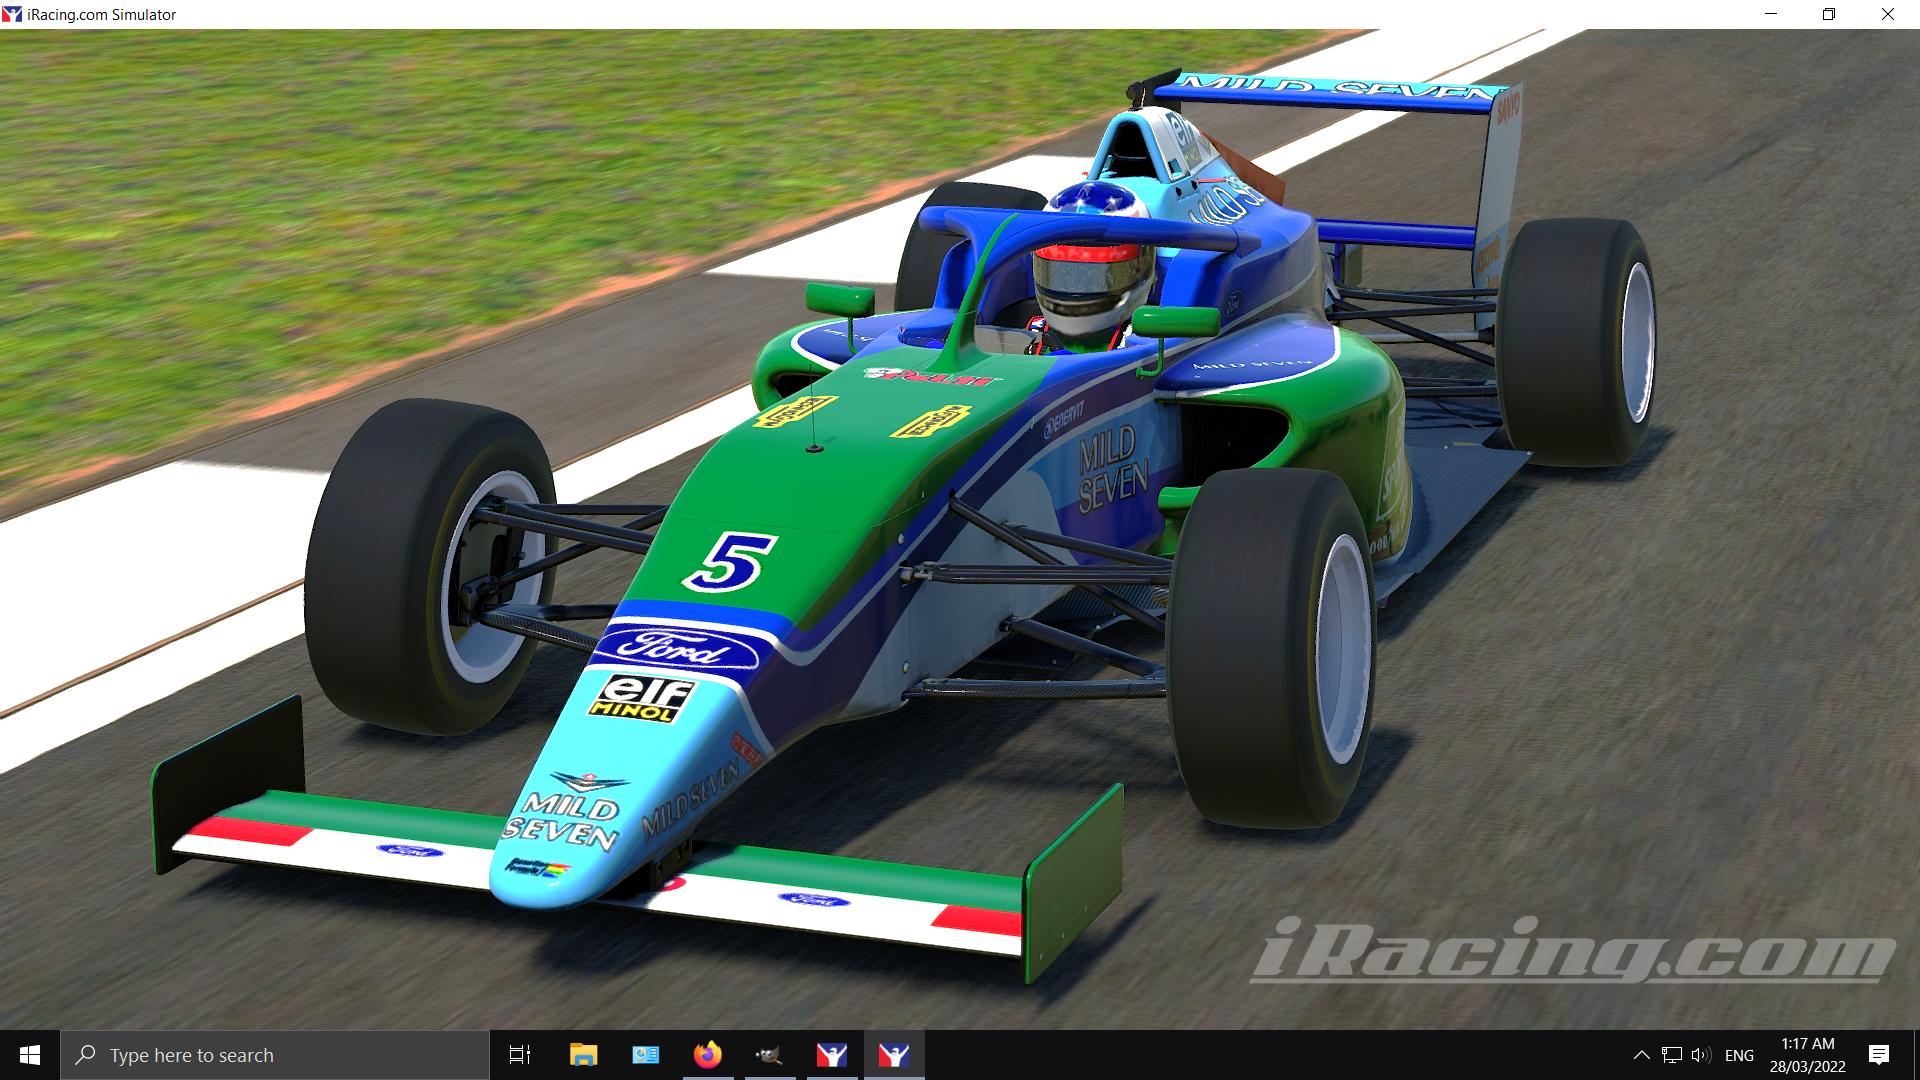1920x1080 pixels.
Task: Switch to the first iRacing taskbar window
Action: [x=832, y=1055]
